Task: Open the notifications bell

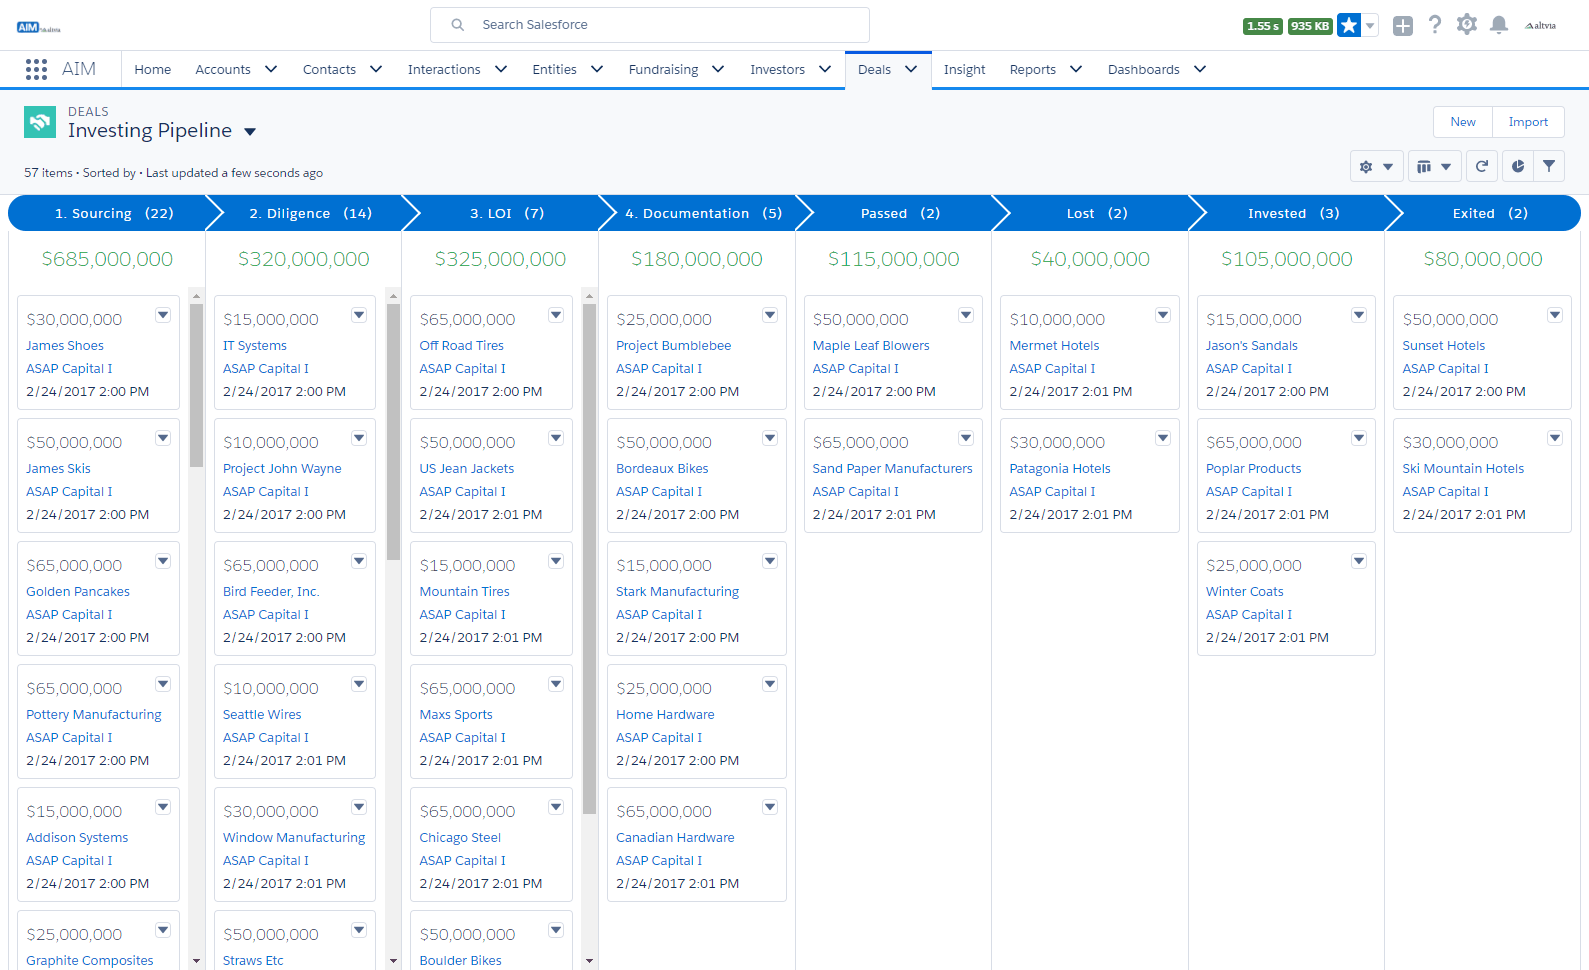Action: pyautogui.click(x=1499, y=25)
